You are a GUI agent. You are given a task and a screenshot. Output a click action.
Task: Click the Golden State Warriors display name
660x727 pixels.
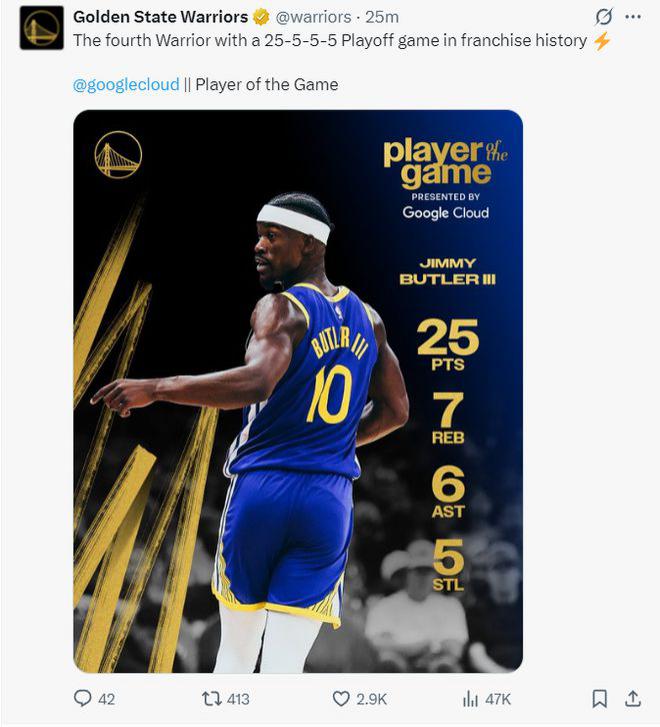pyautogui.click(x=160, y=17)
